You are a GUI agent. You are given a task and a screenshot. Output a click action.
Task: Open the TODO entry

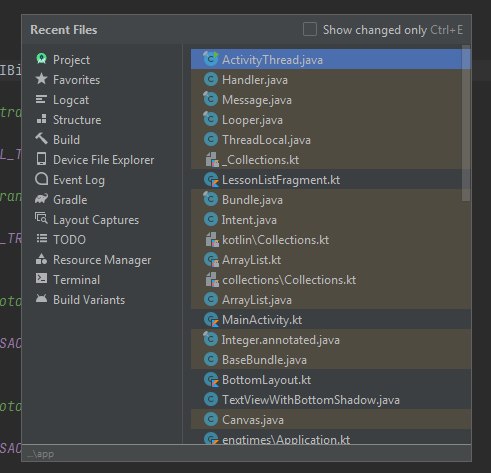point(69,240)
